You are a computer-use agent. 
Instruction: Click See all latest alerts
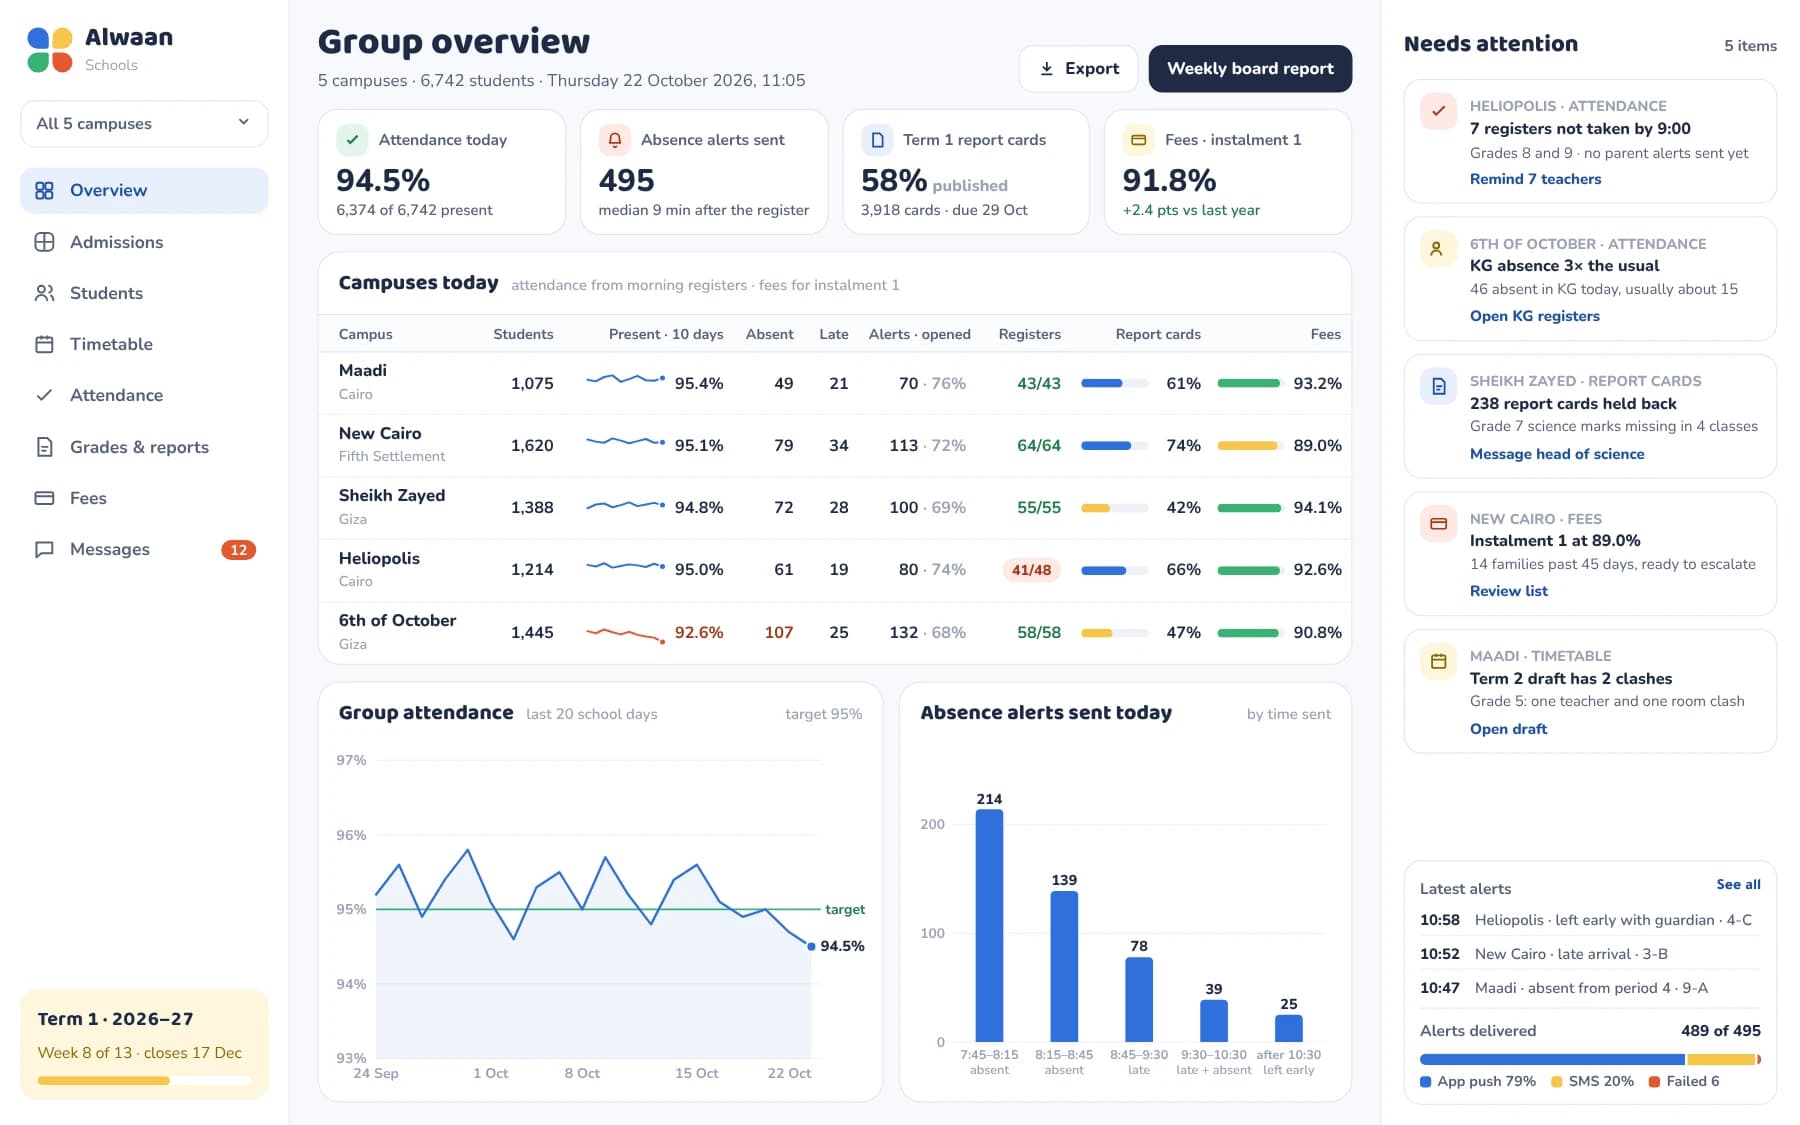click(x=1738, y=885)
